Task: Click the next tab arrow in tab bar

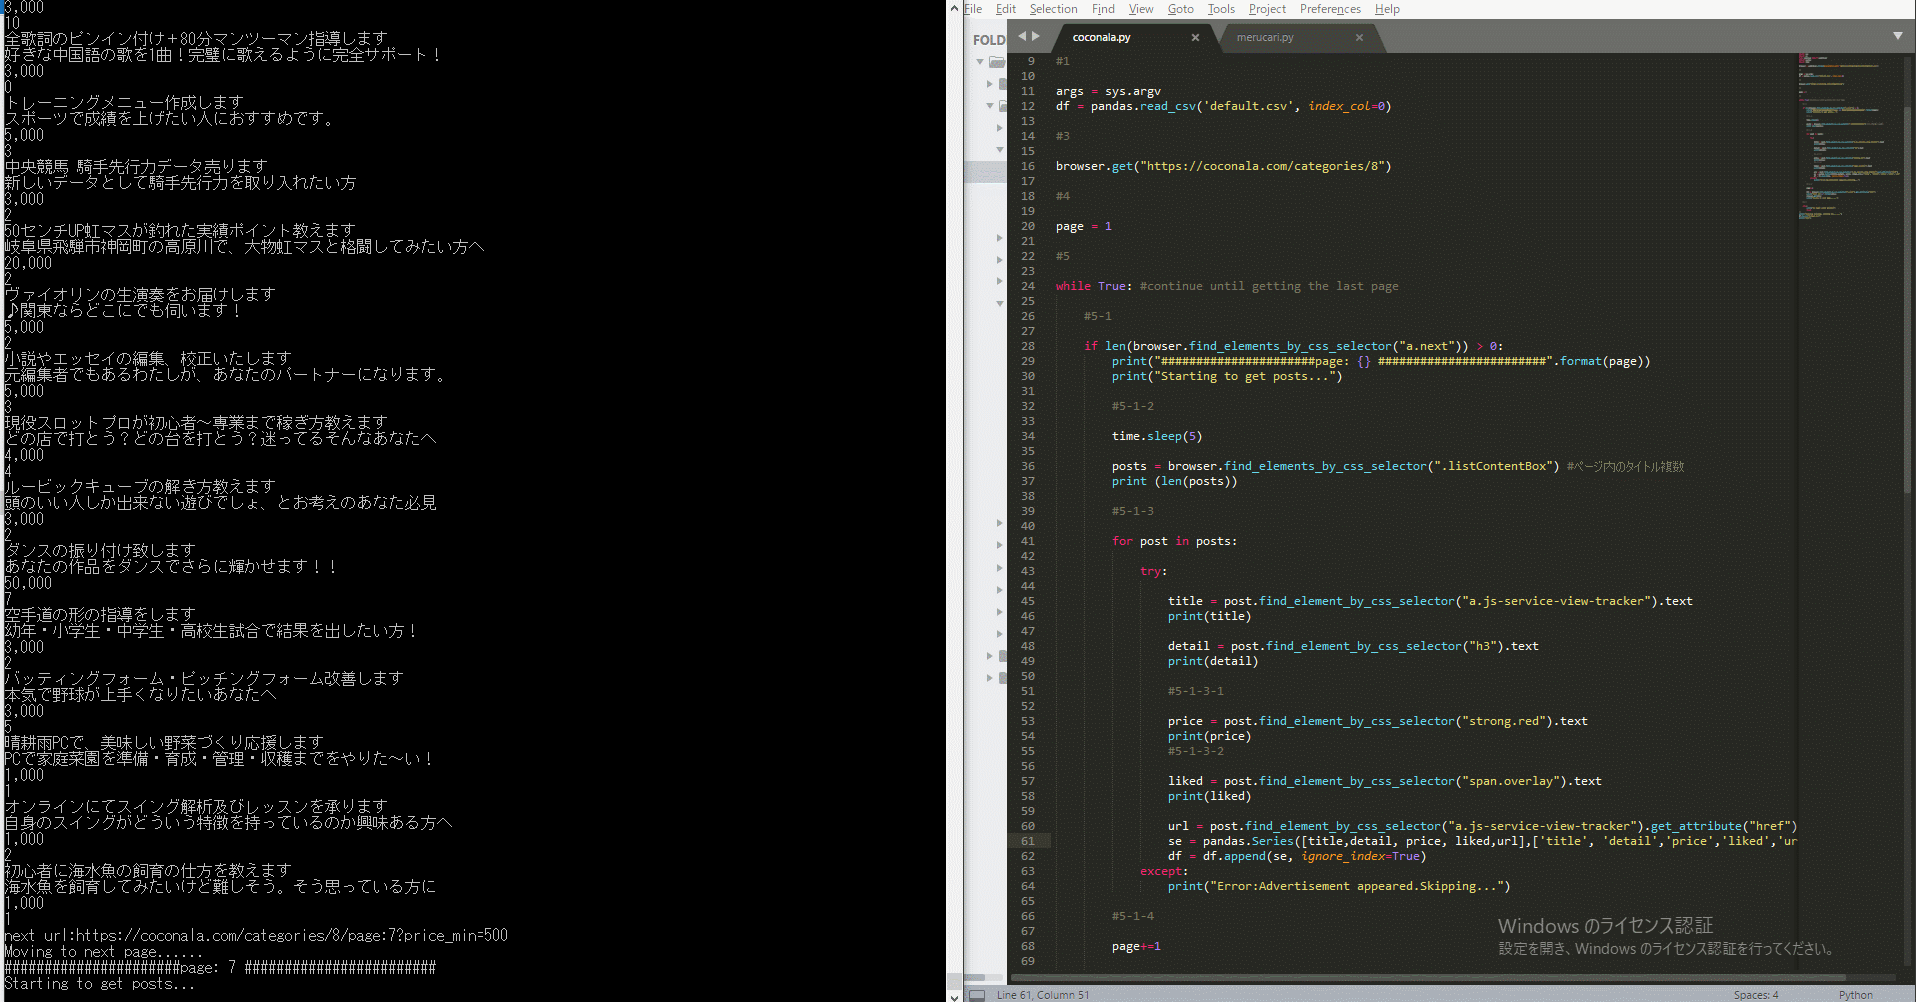Action: tap(1036, 36)
